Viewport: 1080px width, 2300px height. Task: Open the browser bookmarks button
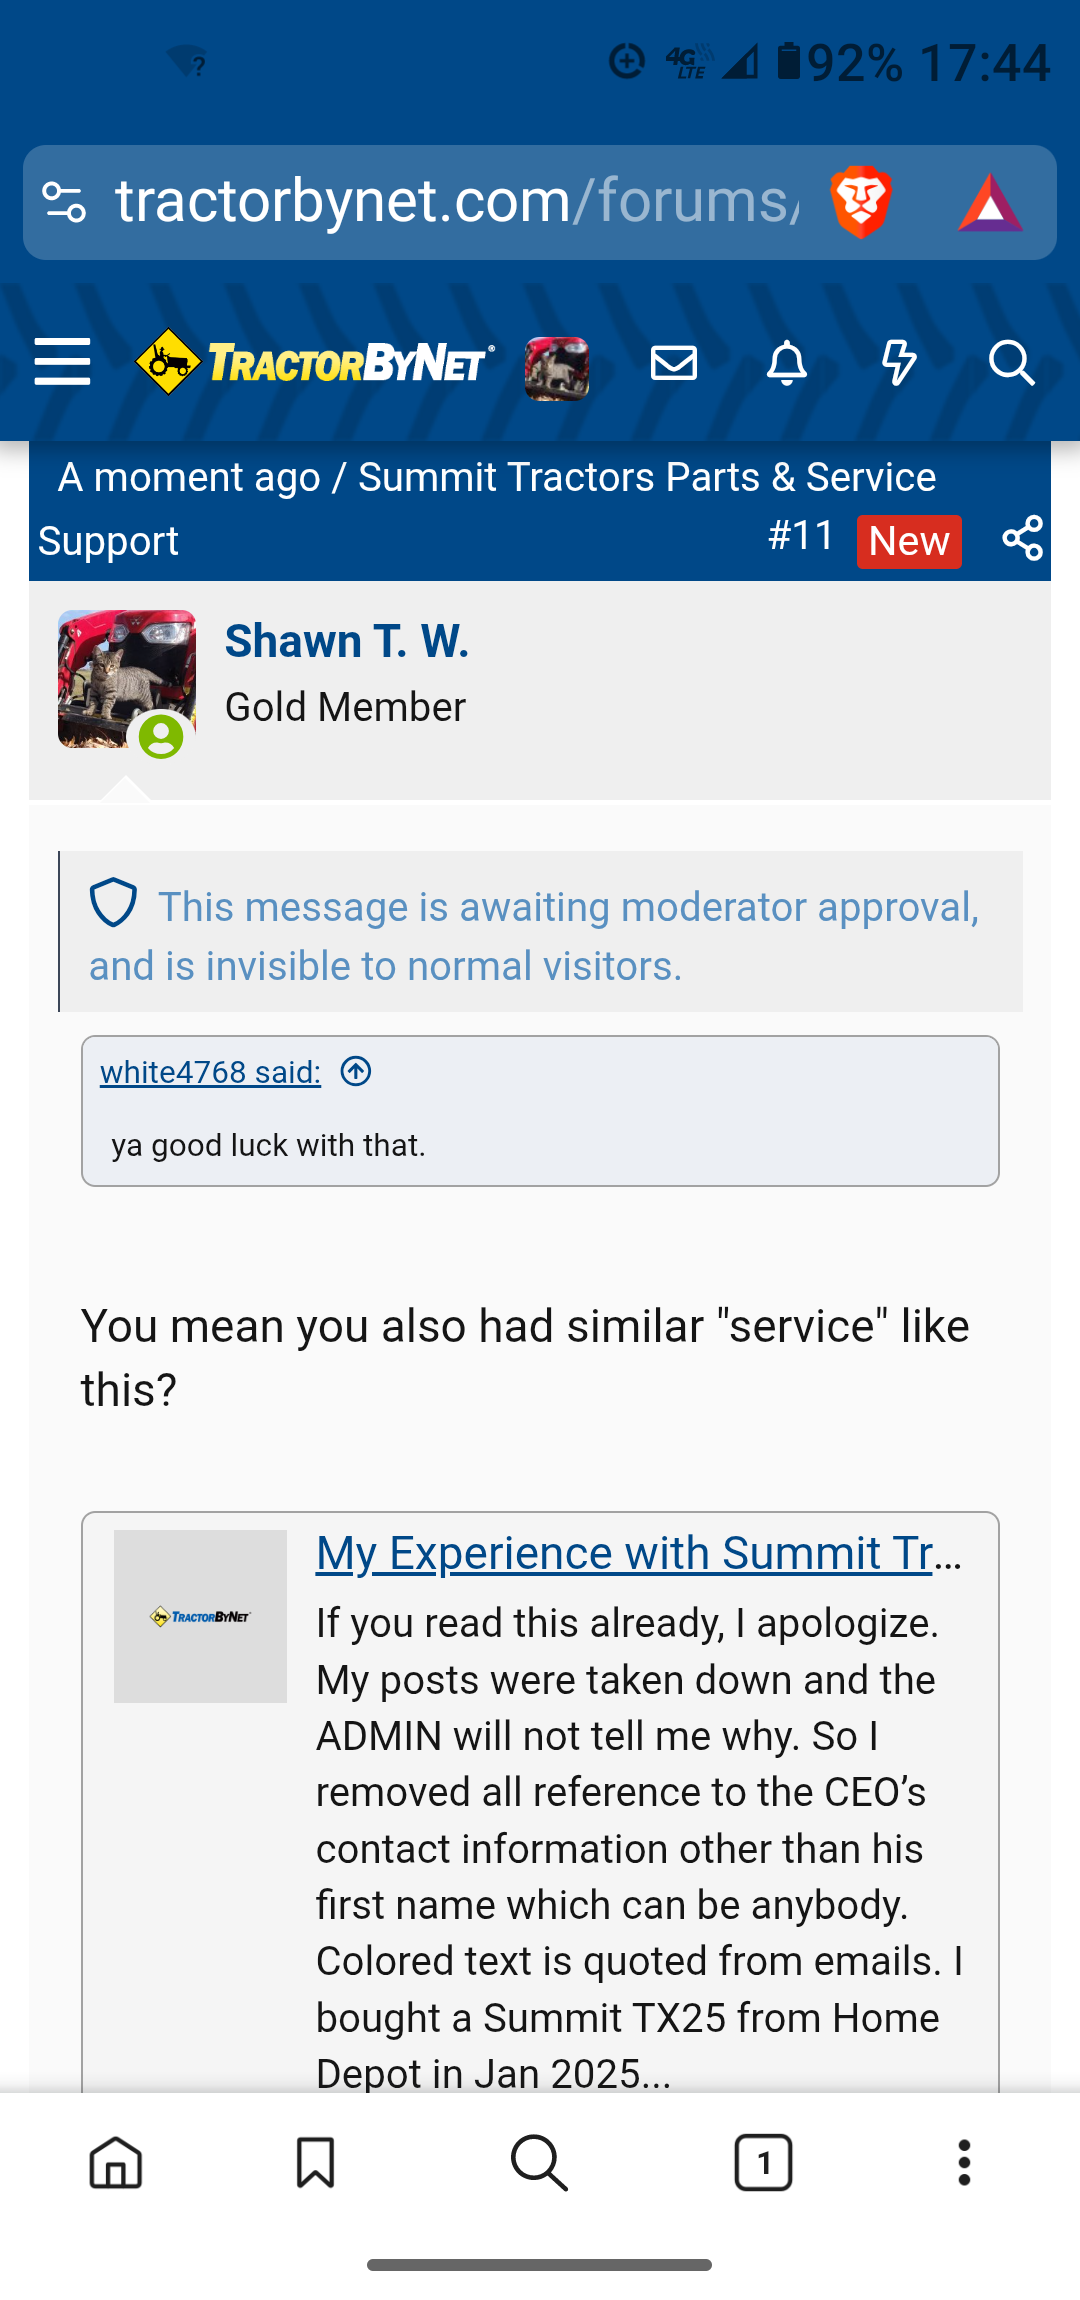pos(315,2163)
